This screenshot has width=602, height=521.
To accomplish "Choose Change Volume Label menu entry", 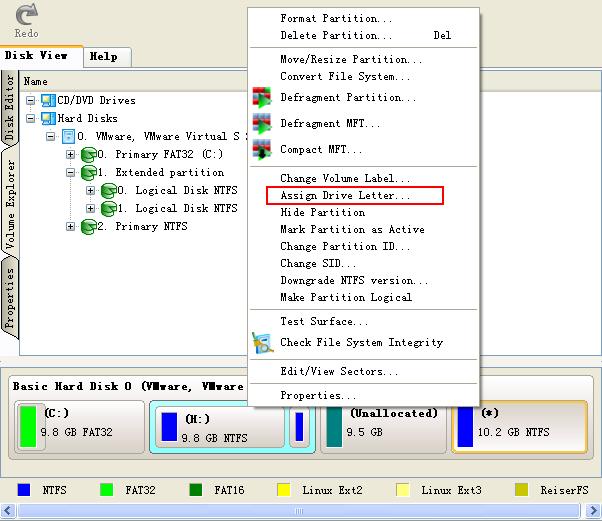I will coord(364,178).
